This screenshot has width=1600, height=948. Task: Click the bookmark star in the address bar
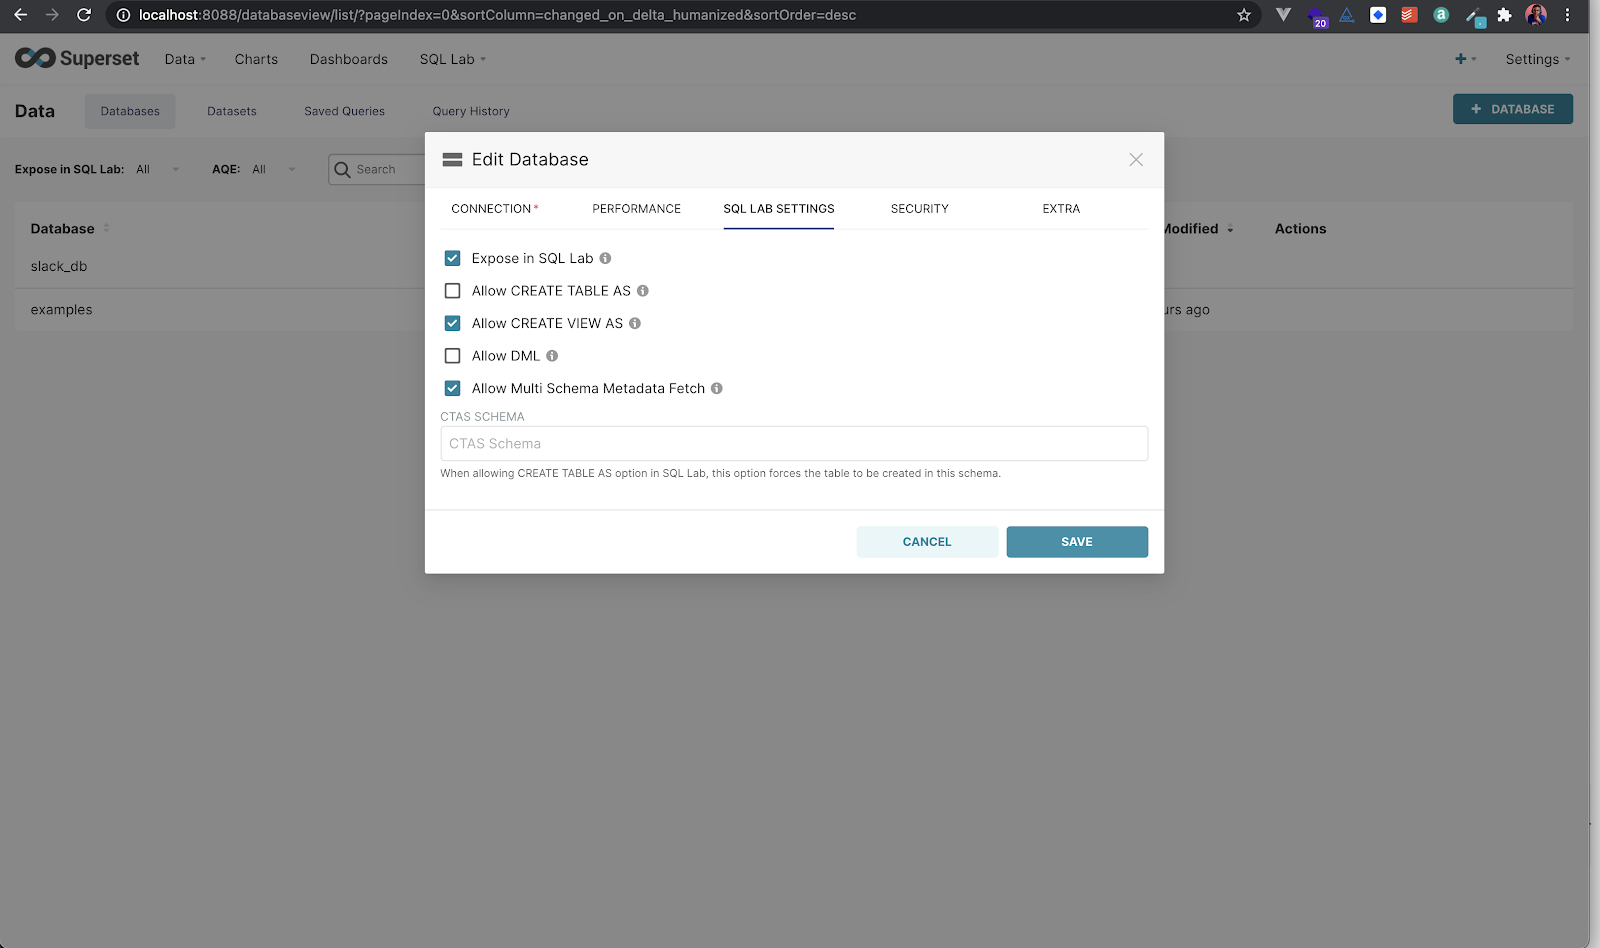pos(1243,15)
